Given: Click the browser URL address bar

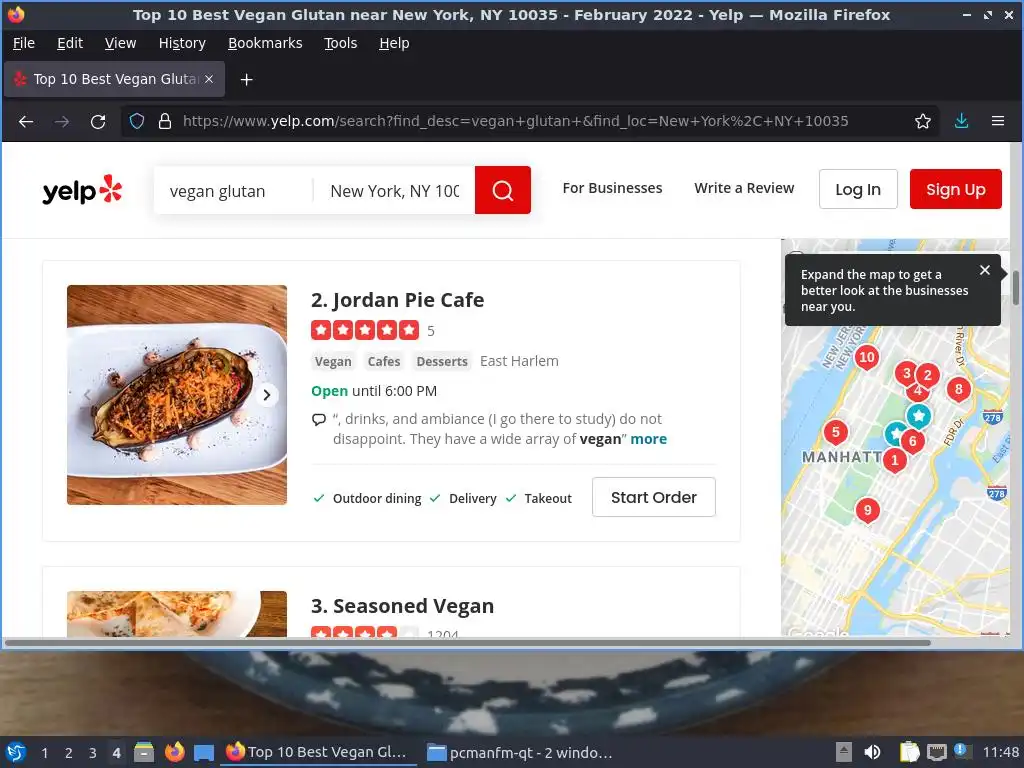Looking at the screenshot, I should pyautogui.click(x=515, y=121).
